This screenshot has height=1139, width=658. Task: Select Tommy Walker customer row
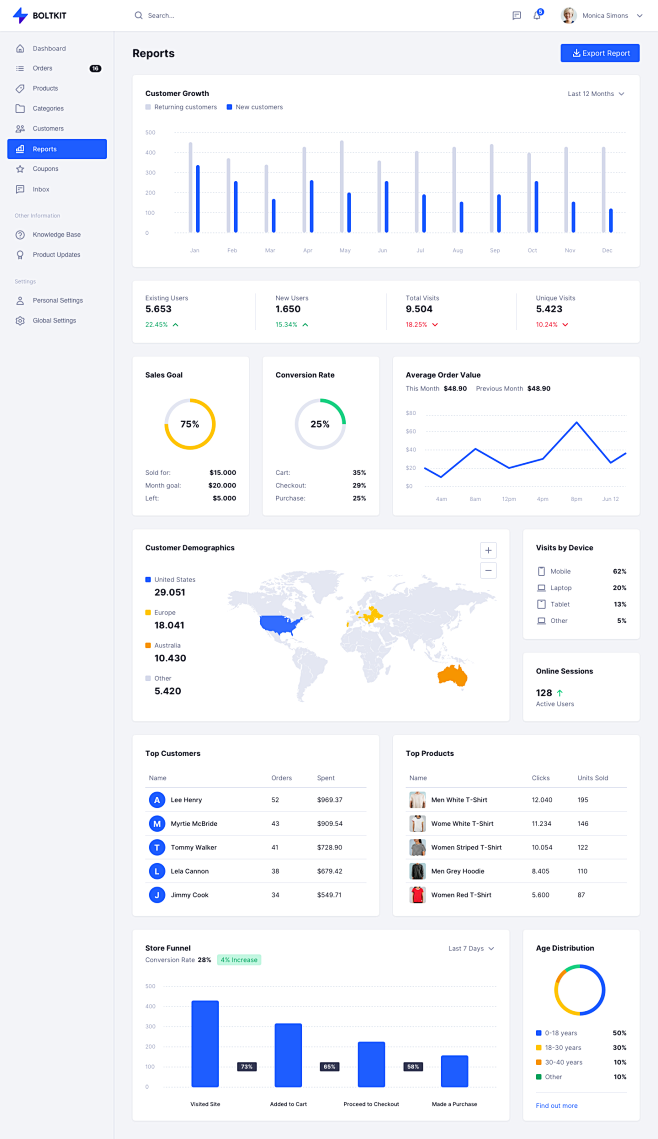coord(256,848)
